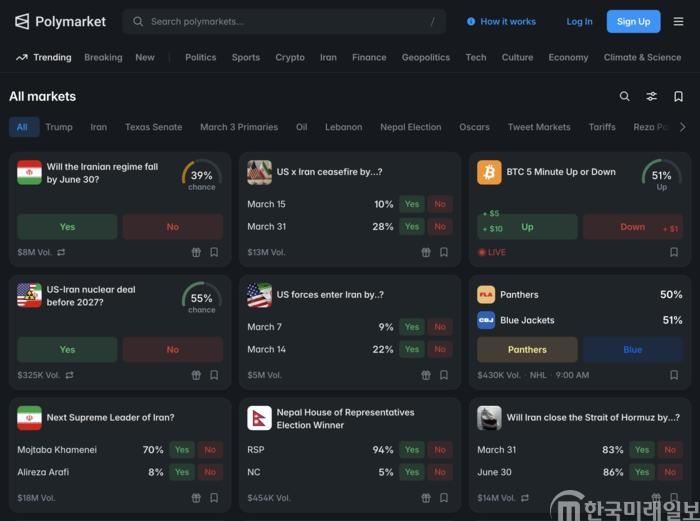
Task: Bookmark the US forces enter Iran market
Action: [444, 375]
